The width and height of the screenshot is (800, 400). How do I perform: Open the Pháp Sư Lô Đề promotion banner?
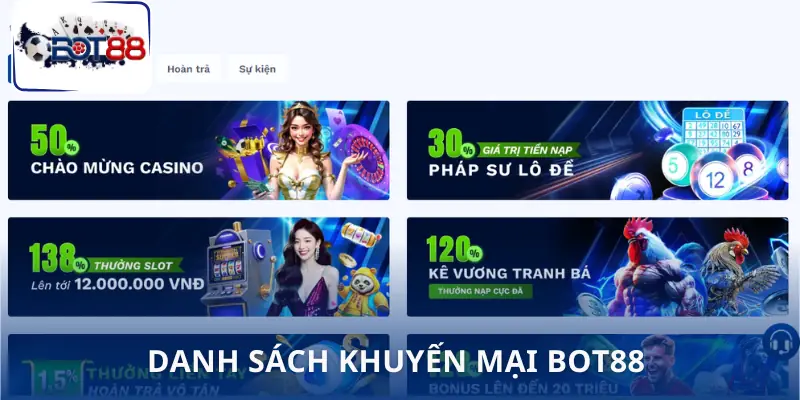point(597,150)
